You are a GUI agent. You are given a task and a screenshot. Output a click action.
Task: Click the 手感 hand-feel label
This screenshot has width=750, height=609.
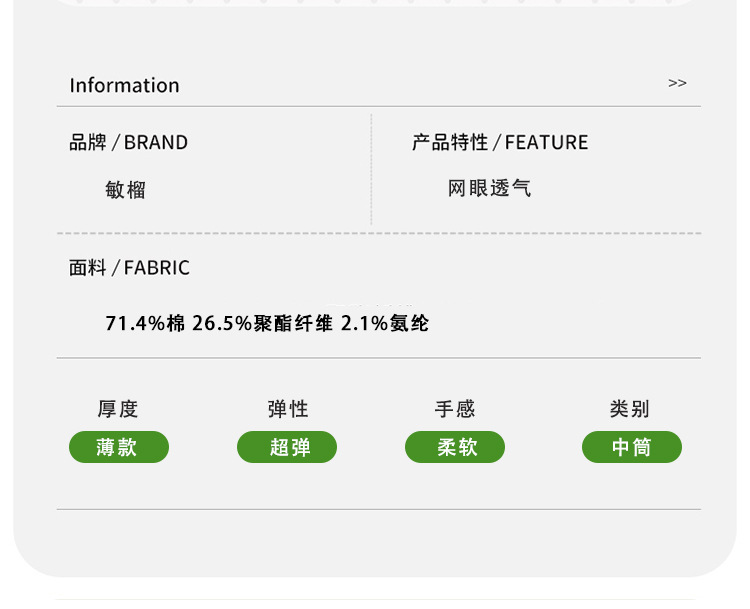click(x=455, y=408)
